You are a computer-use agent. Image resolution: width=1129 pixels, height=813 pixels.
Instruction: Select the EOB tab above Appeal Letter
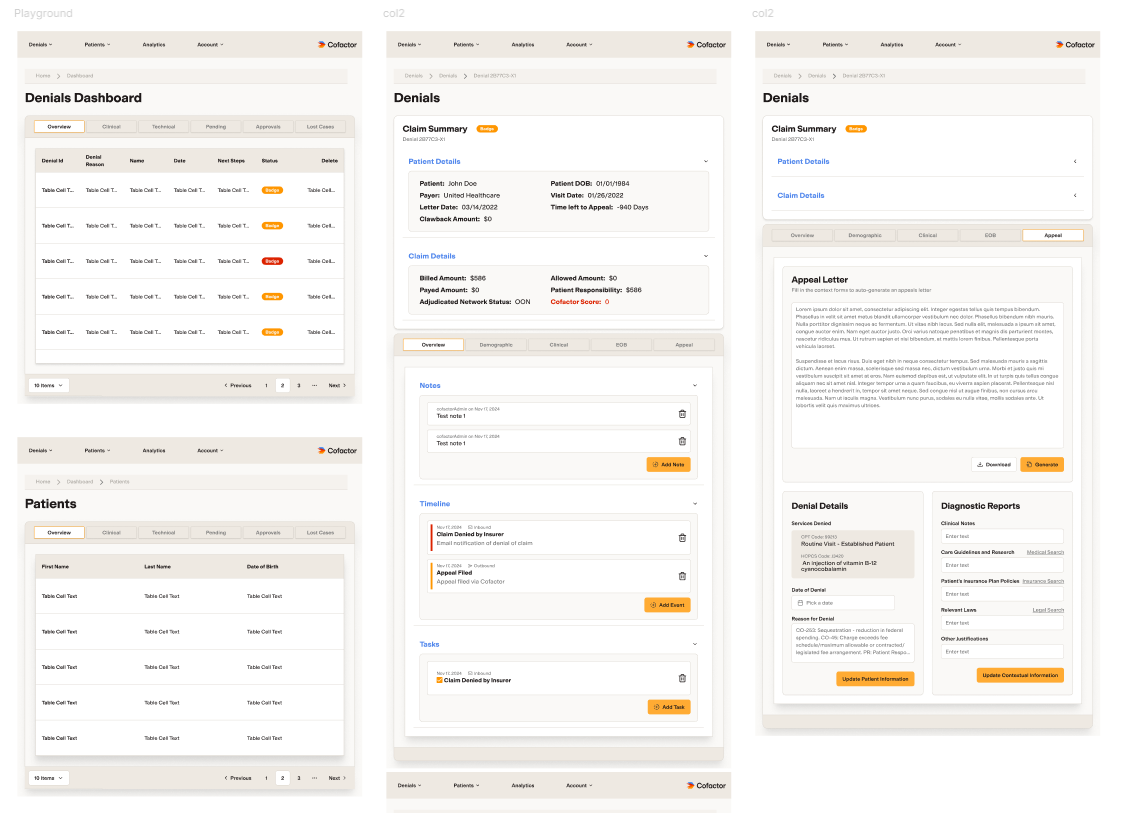(990, 235)
